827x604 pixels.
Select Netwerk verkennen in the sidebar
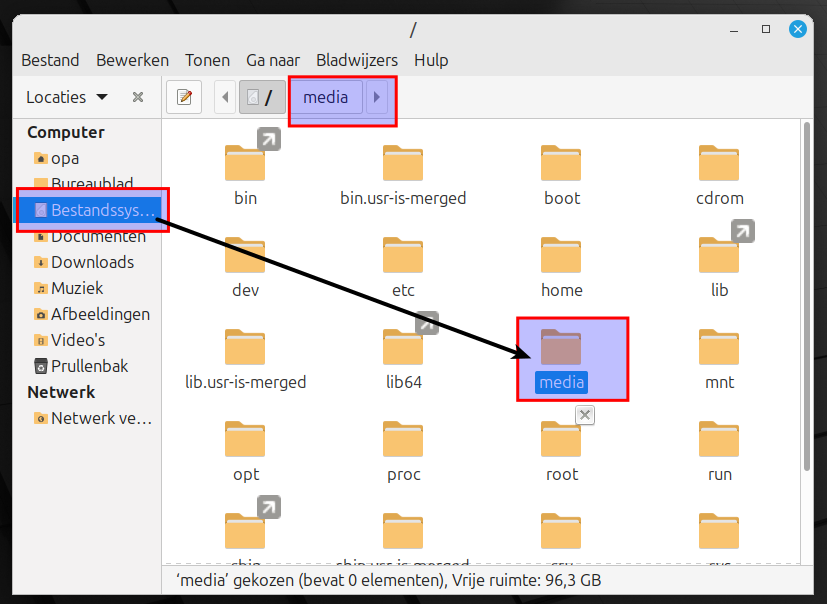87,418
